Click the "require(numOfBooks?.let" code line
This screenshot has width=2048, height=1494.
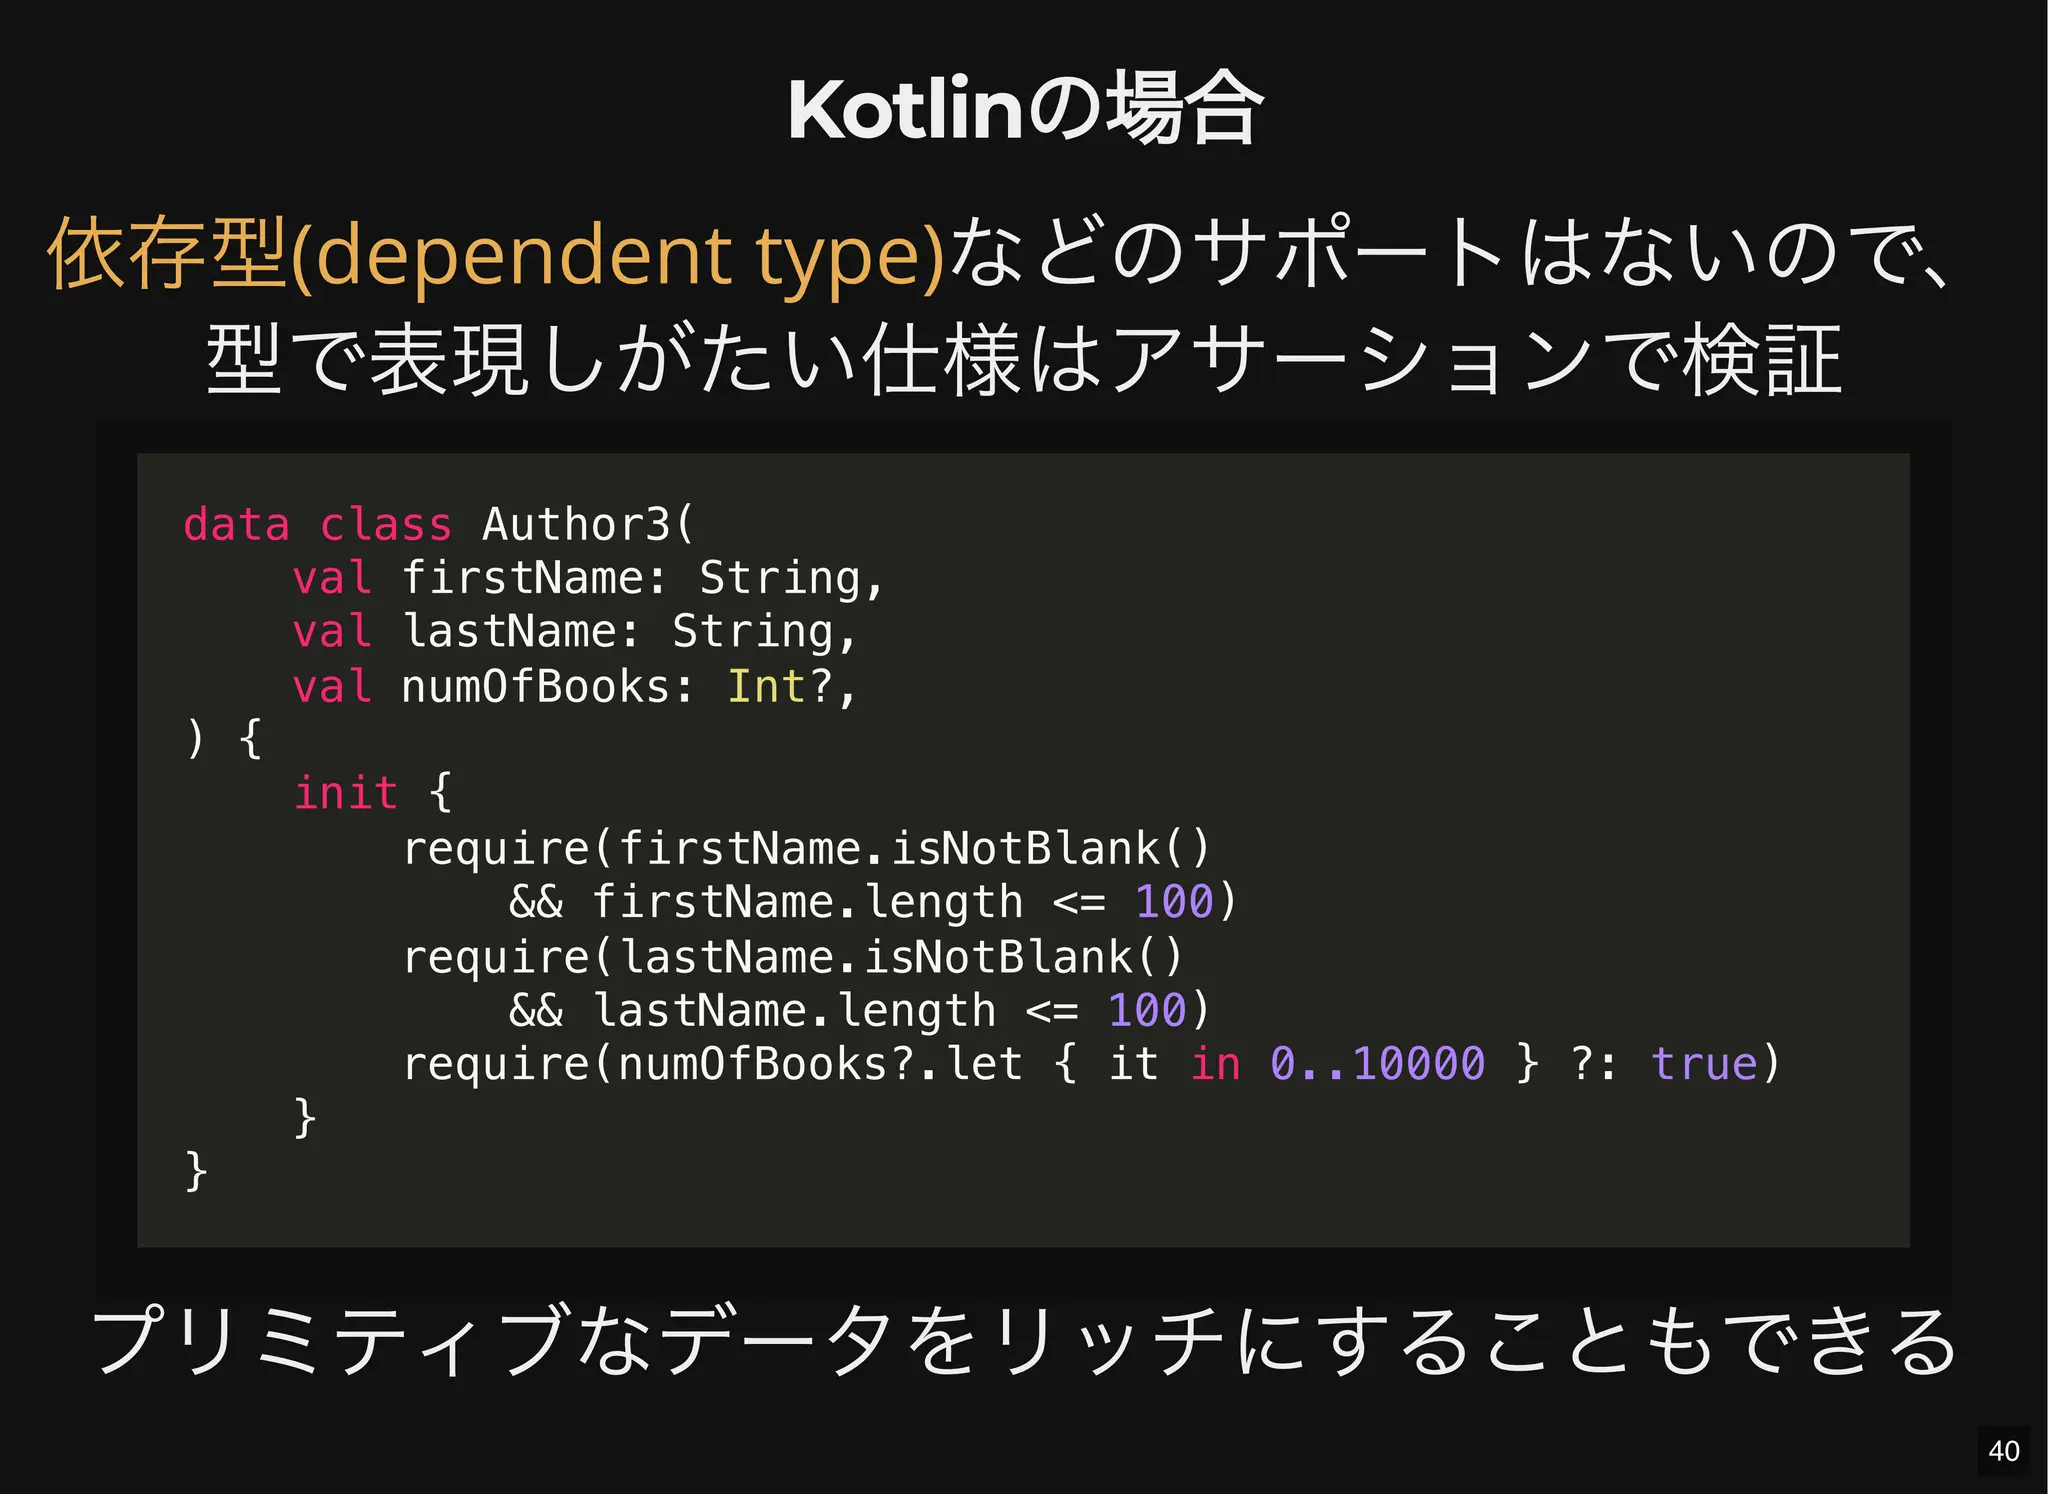[1091, 1063]
